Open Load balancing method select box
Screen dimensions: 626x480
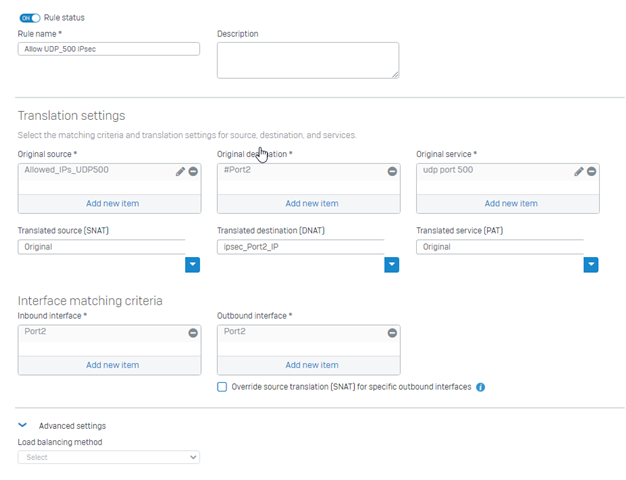[109, 457]
